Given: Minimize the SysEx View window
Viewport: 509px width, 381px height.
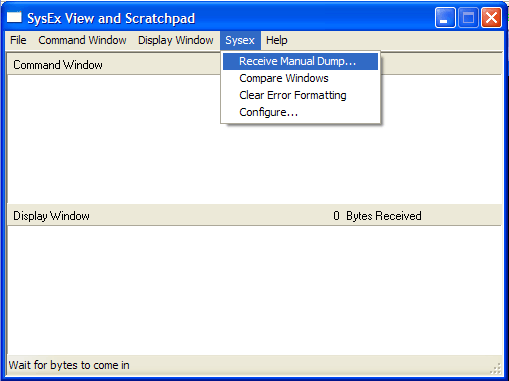Looking at the screenshot, I should pyautogui.click(x=445, y=18).
